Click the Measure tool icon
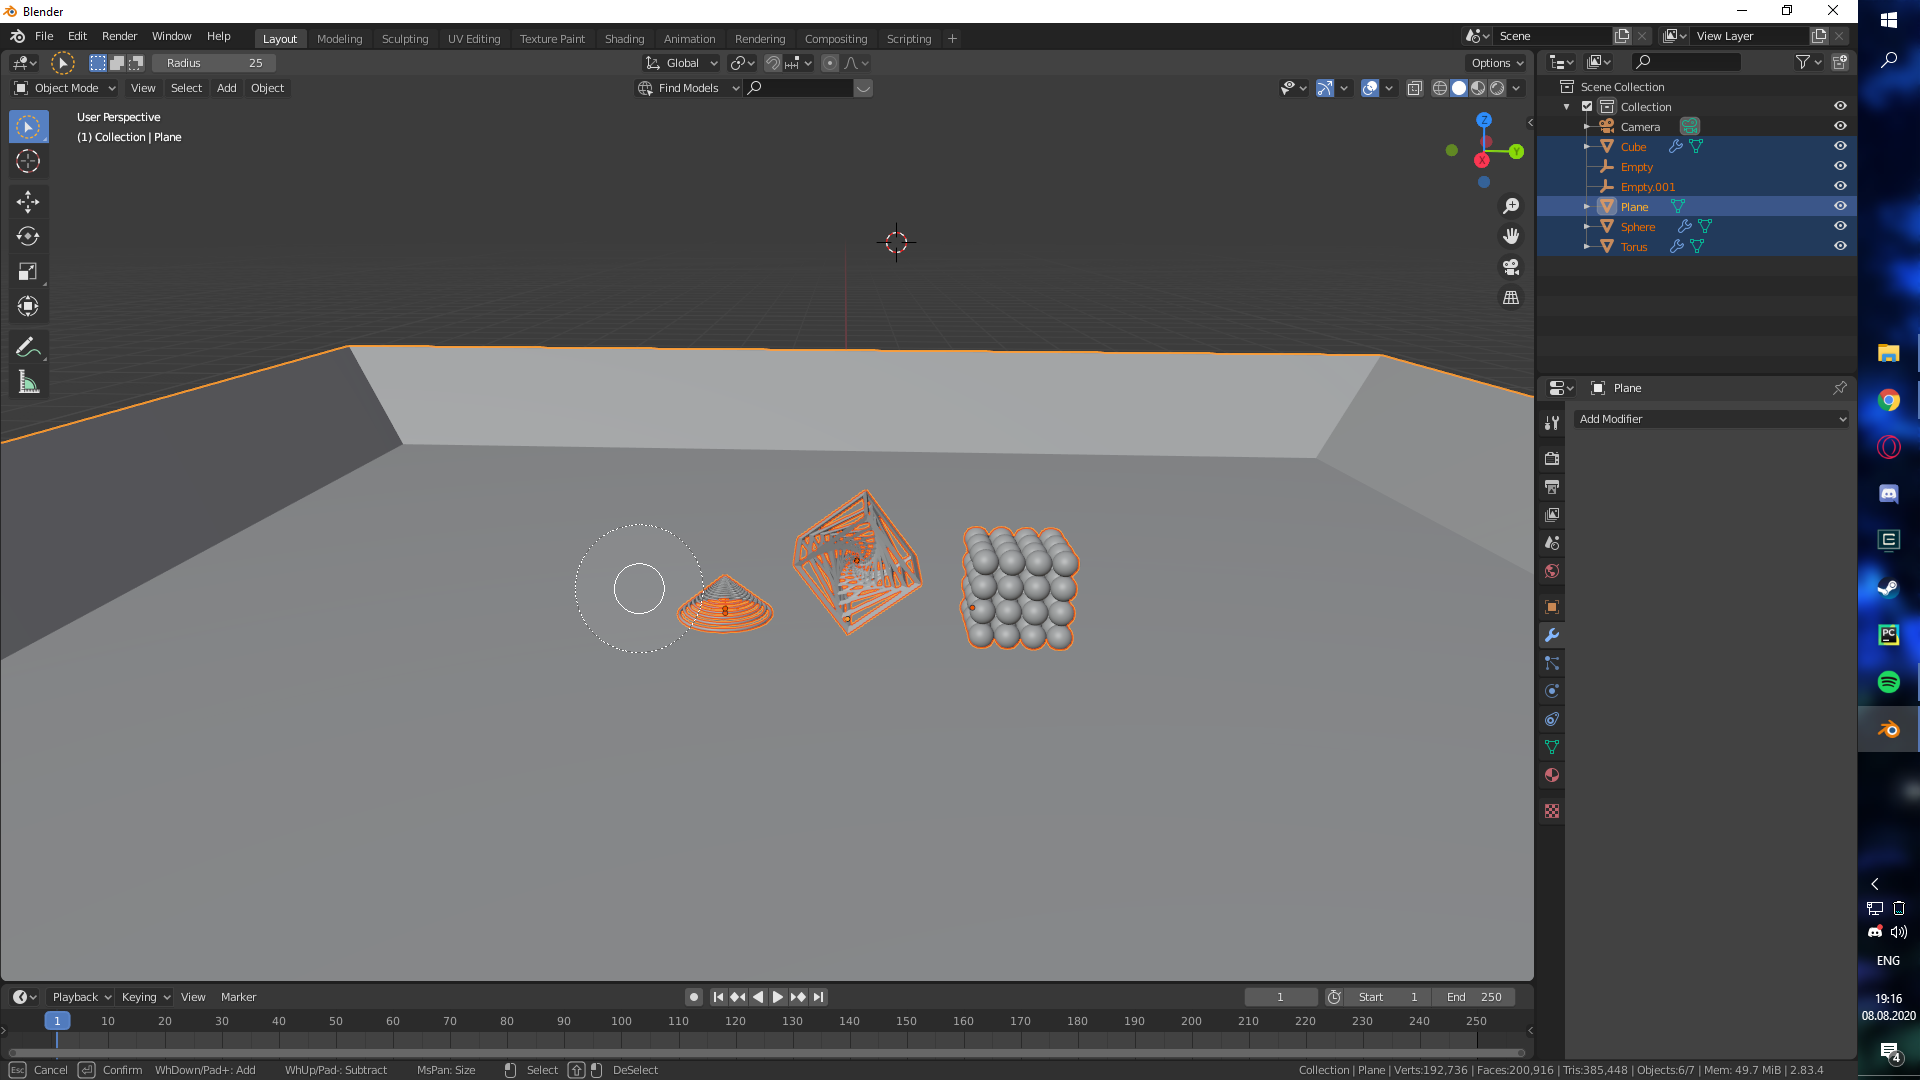 click(x=28, y=382)
